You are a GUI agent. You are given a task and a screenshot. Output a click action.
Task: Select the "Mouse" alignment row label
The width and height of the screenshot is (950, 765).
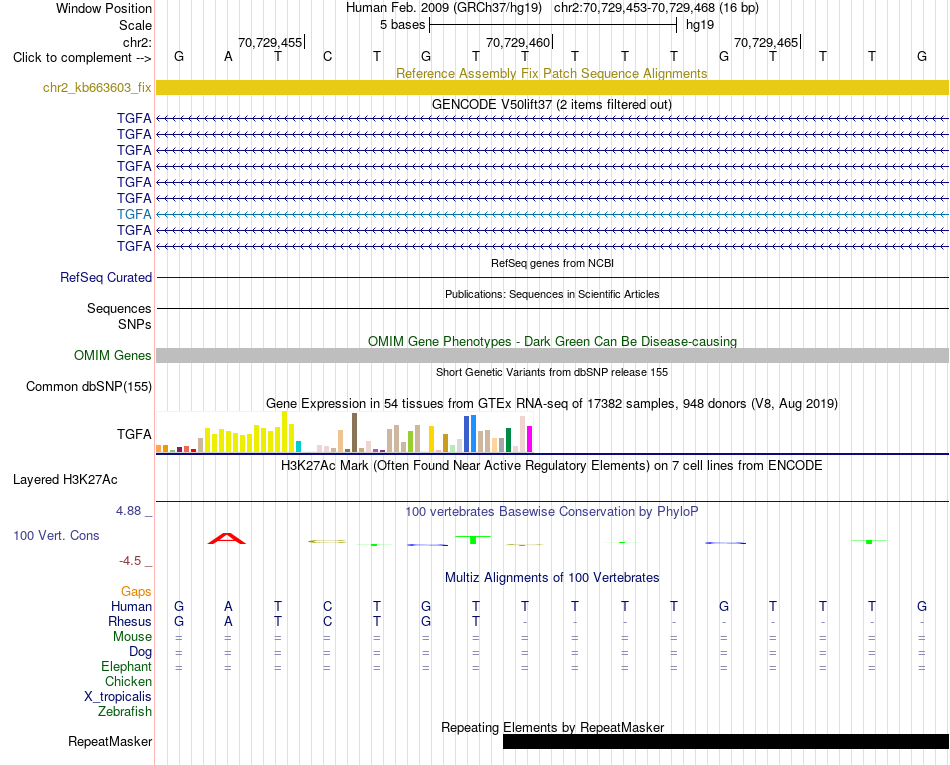pos(132,637)
